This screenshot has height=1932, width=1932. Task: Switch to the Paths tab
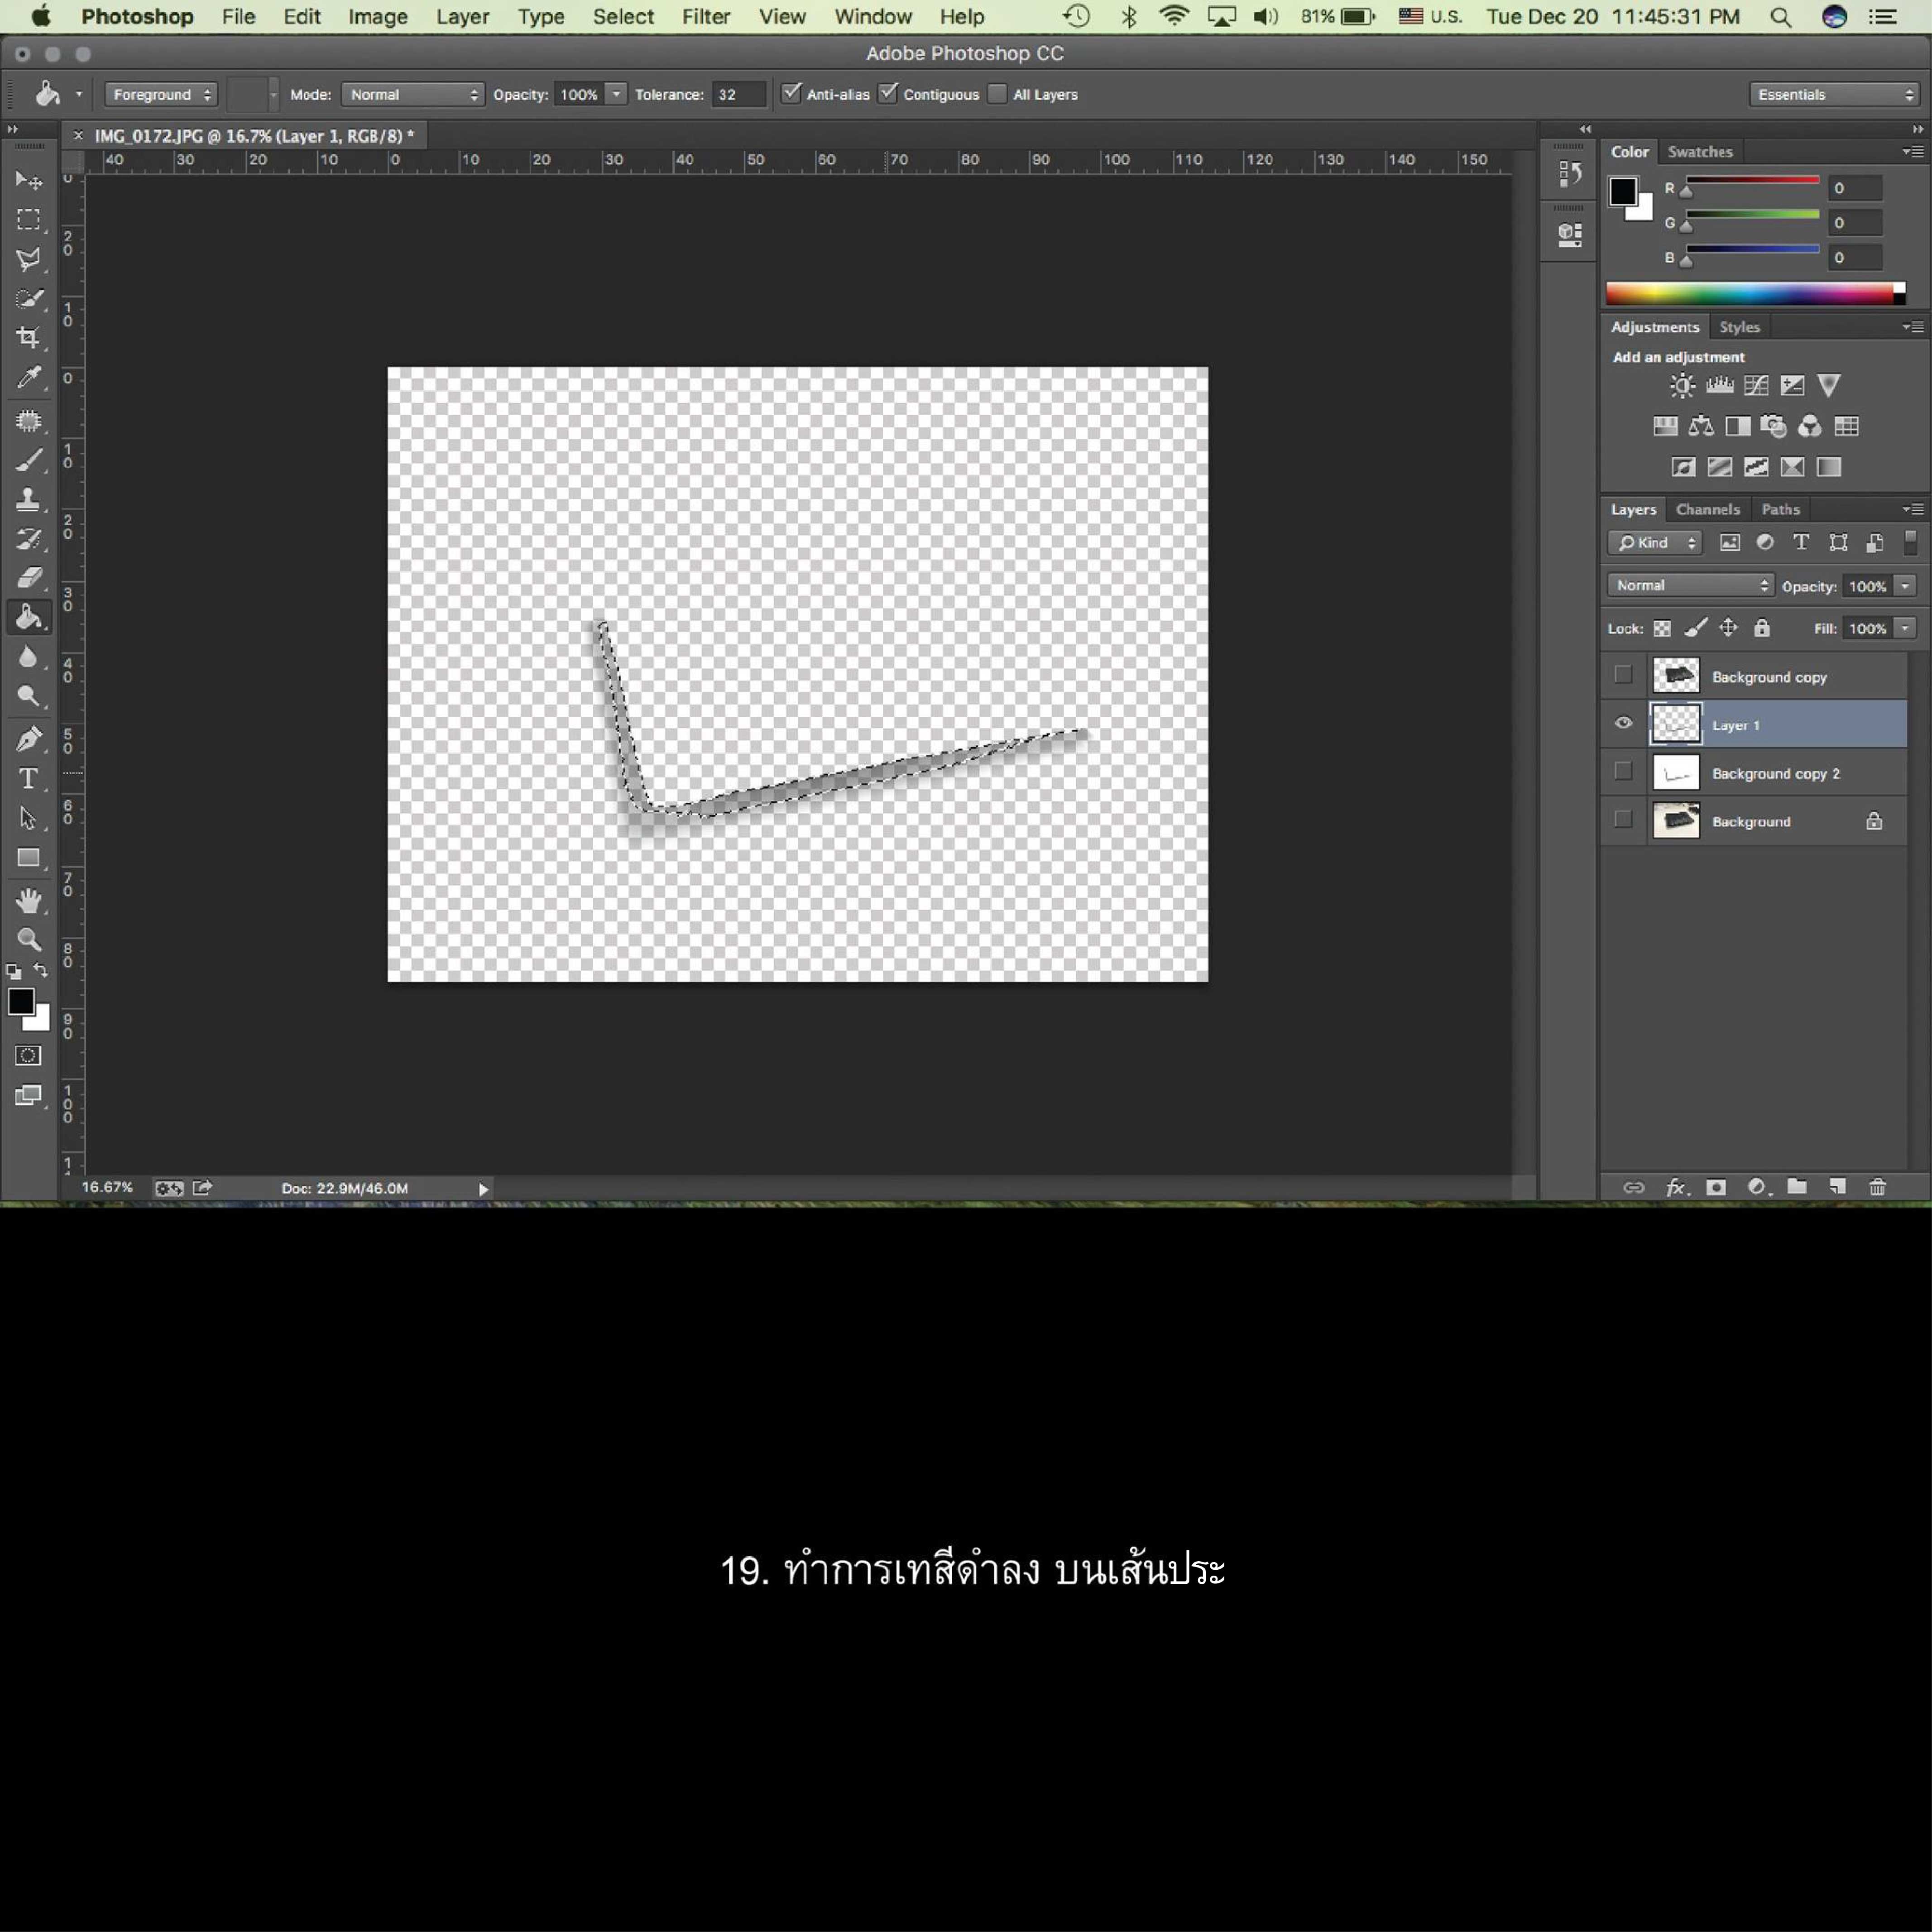[1780, 509]
